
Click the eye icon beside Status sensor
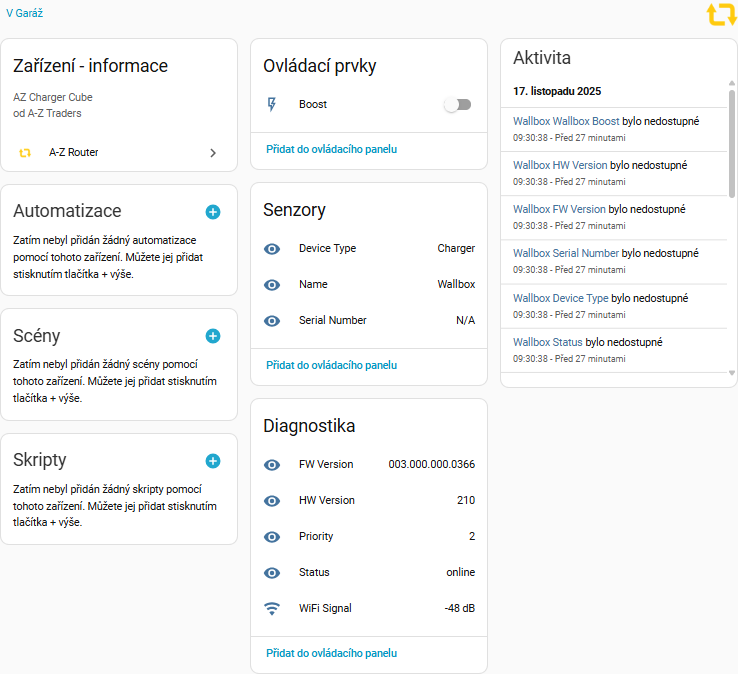coord(271,572)
